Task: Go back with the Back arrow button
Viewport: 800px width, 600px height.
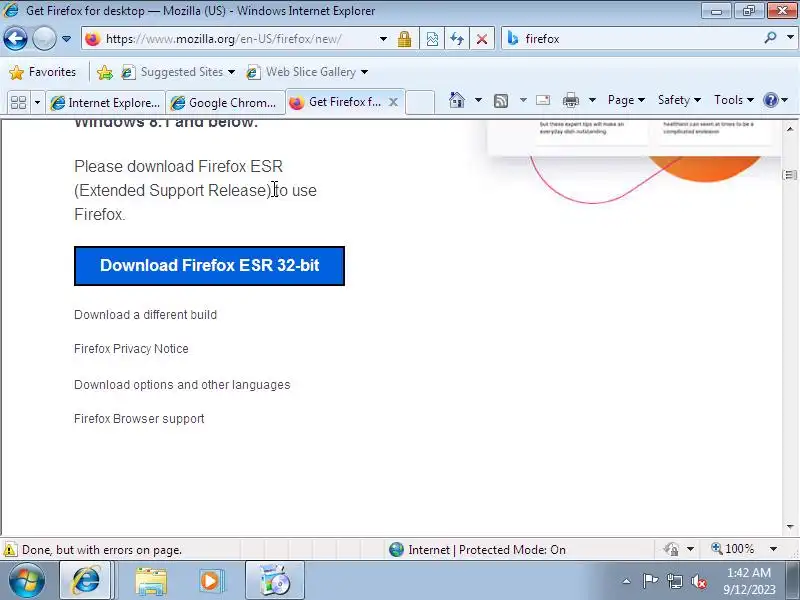Action: pos(15,39)
